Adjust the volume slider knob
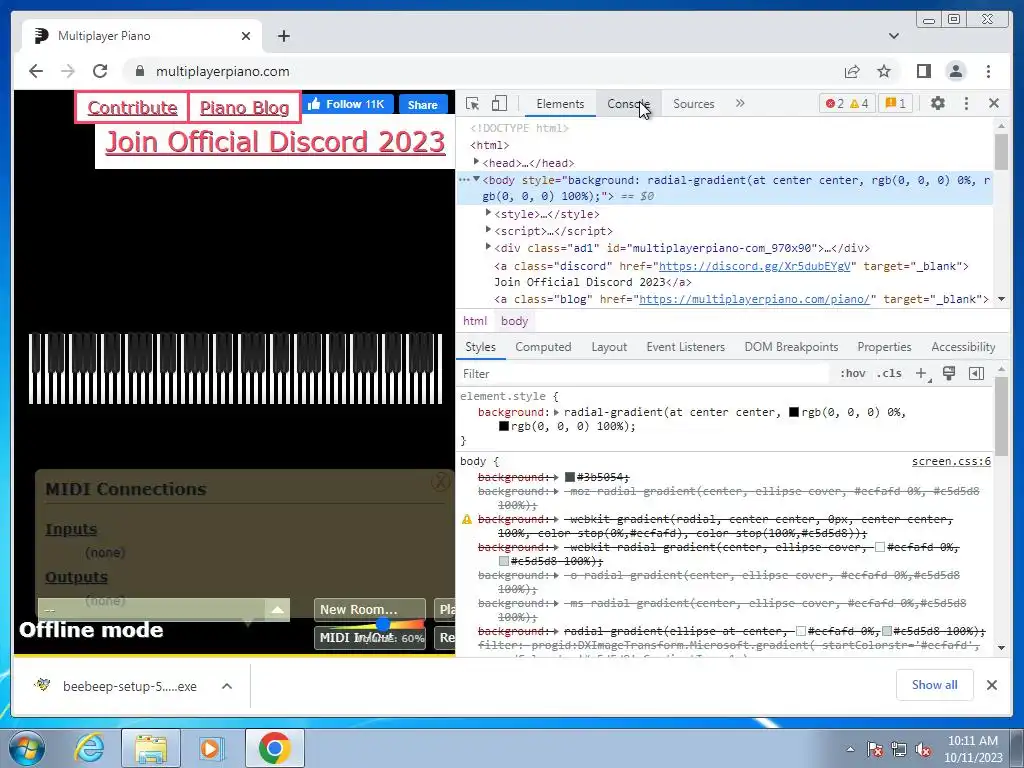 [x=383, y=625]
